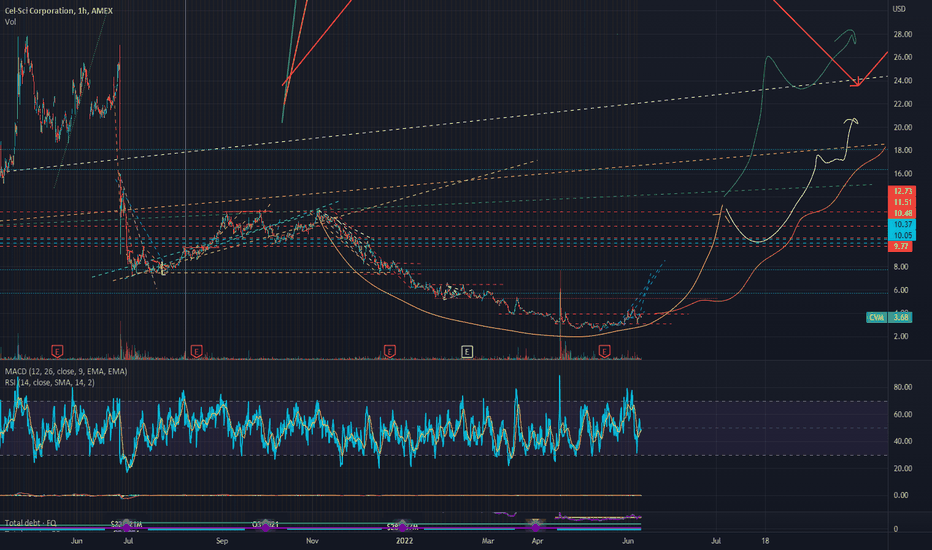Image resolution: width=932 pixels, height=550 pixels.
Task: Click the red 12.73 price tag
Action: (902, 191)
